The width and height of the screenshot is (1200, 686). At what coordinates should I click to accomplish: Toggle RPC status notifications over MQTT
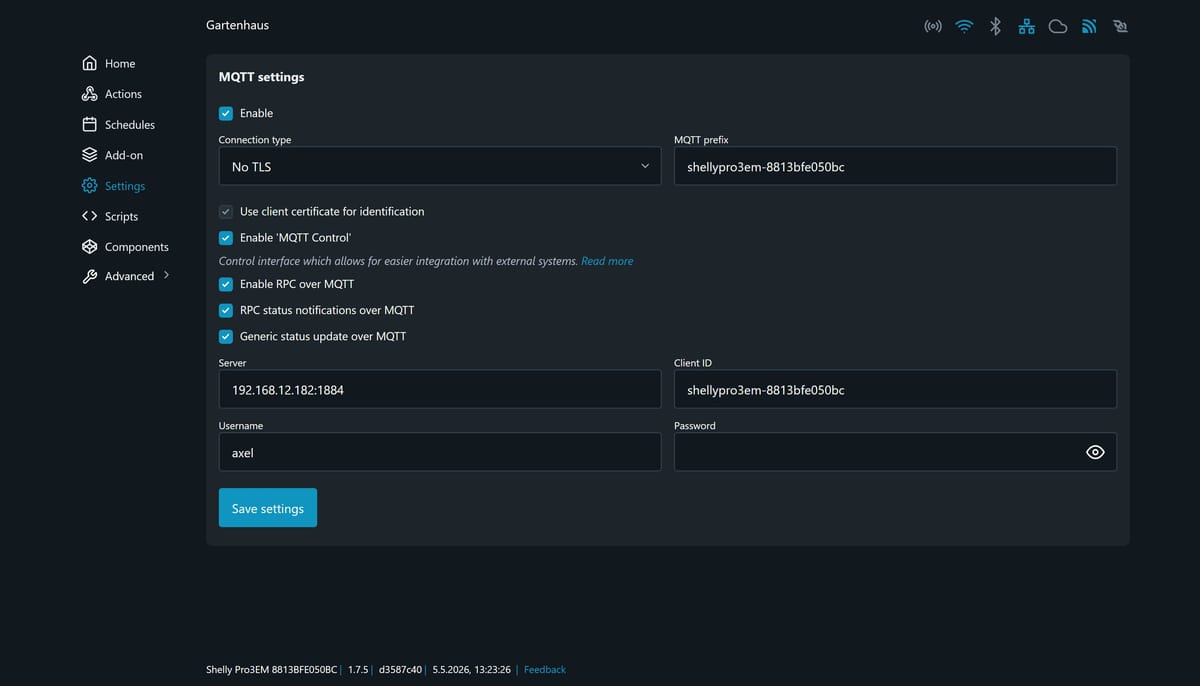click(x=226, y=310)
